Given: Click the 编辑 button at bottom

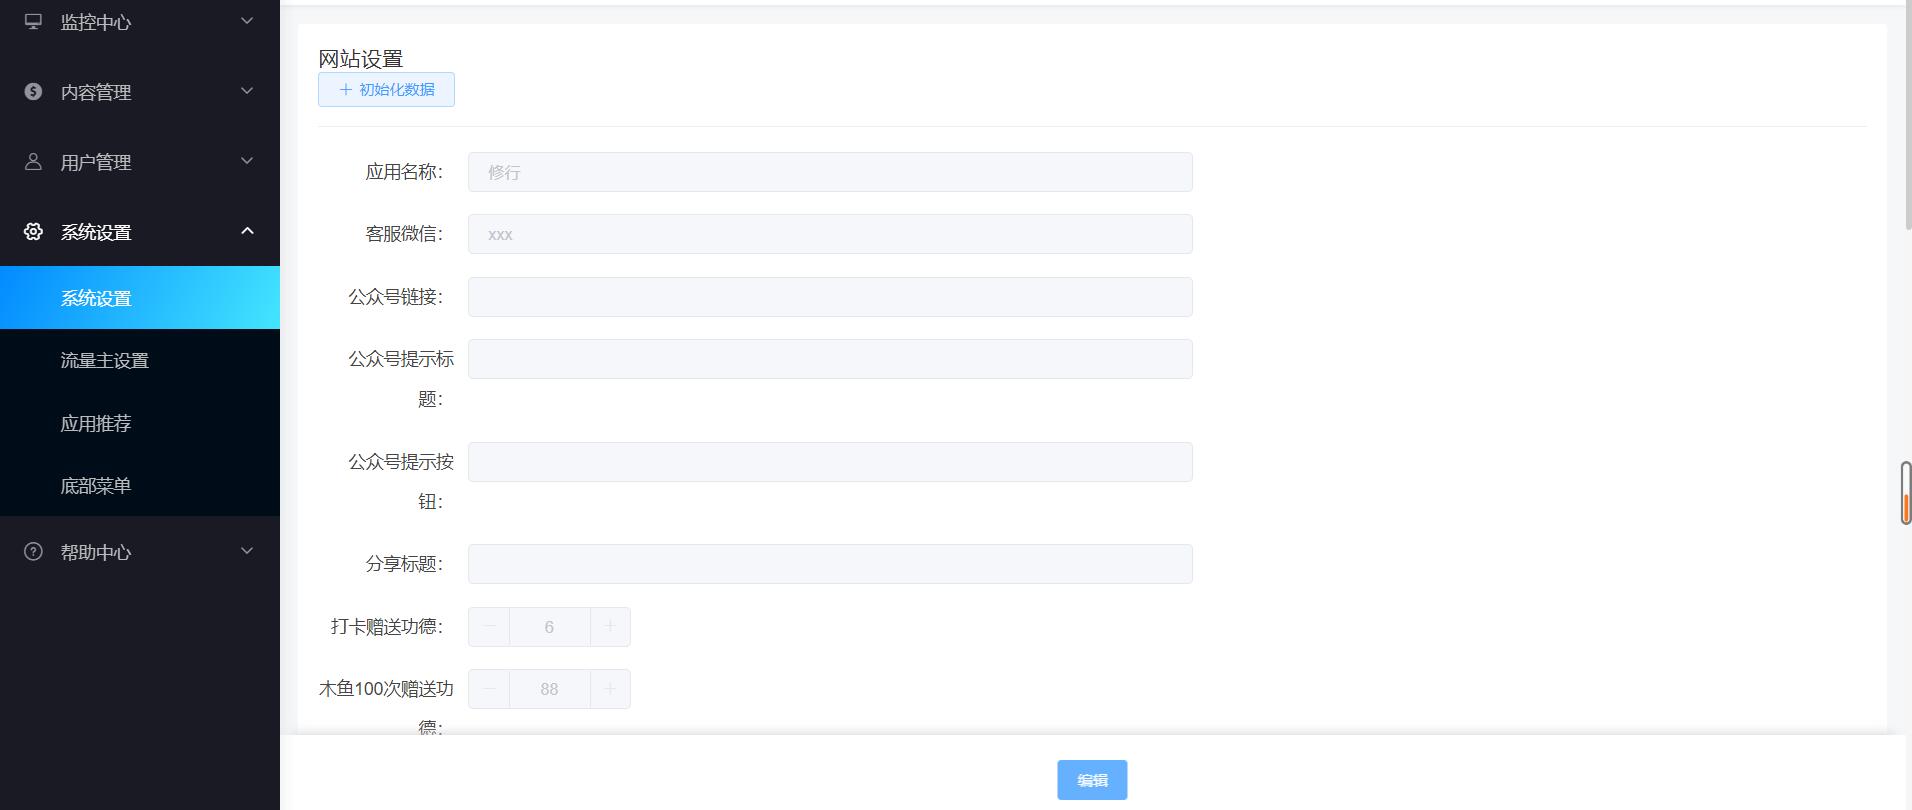Looking at the screenshot, I should coord(1092,780).
